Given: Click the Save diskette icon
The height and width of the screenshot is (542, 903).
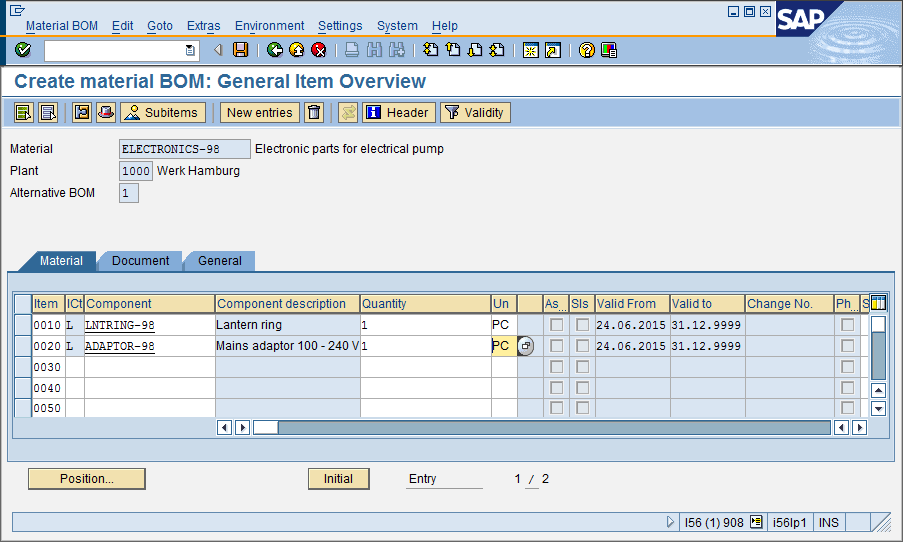Looking at the screenshot, I should pos(240,50).
